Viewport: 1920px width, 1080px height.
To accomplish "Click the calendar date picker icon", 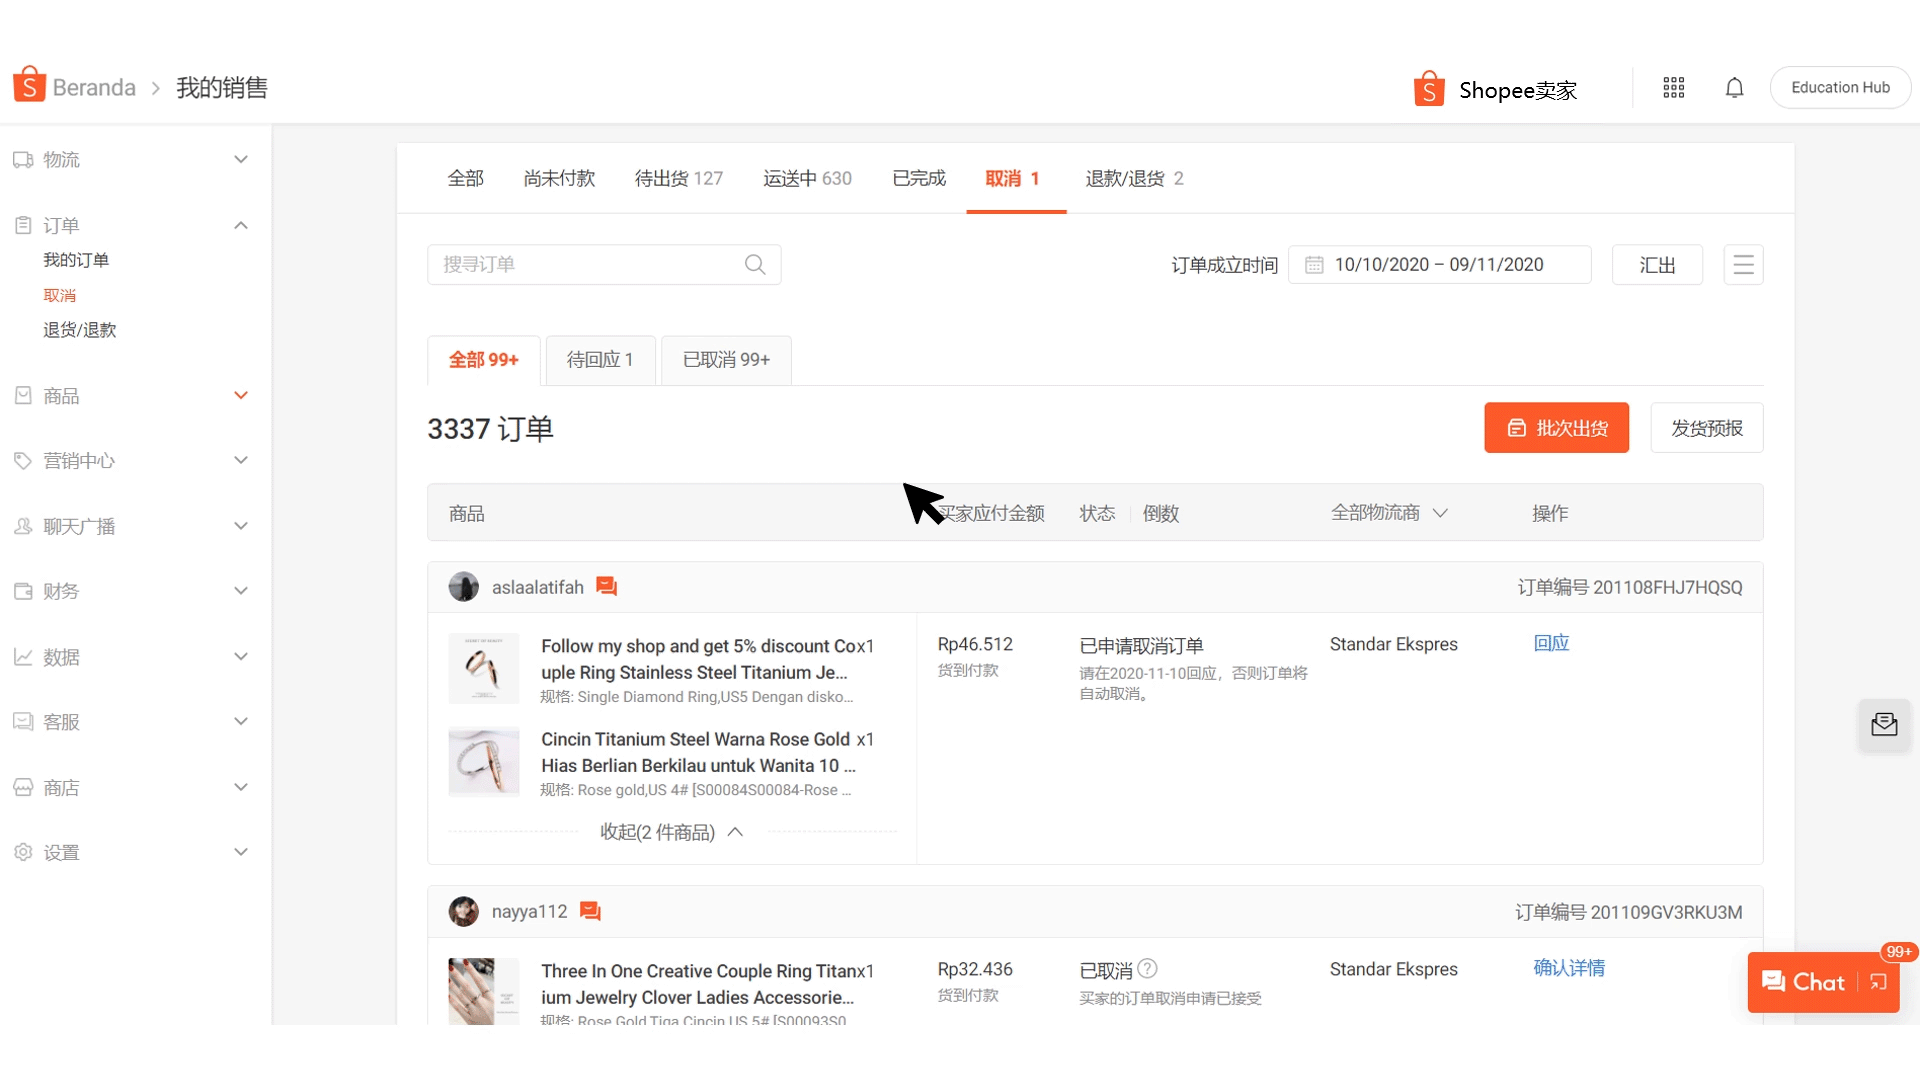I will click(x=1316, y=265).
